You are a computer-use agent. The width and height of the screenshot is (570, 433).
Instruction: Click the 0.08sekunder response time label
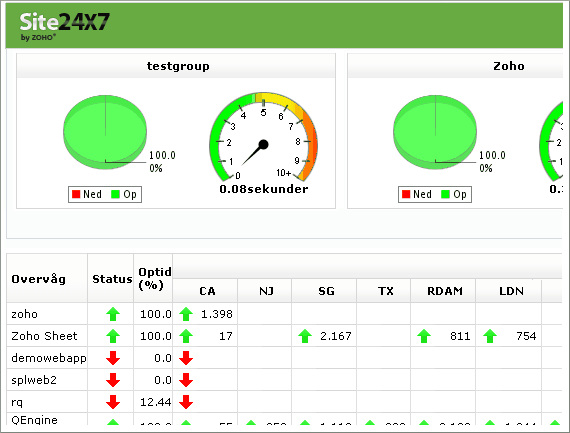(x=264, y=189)
